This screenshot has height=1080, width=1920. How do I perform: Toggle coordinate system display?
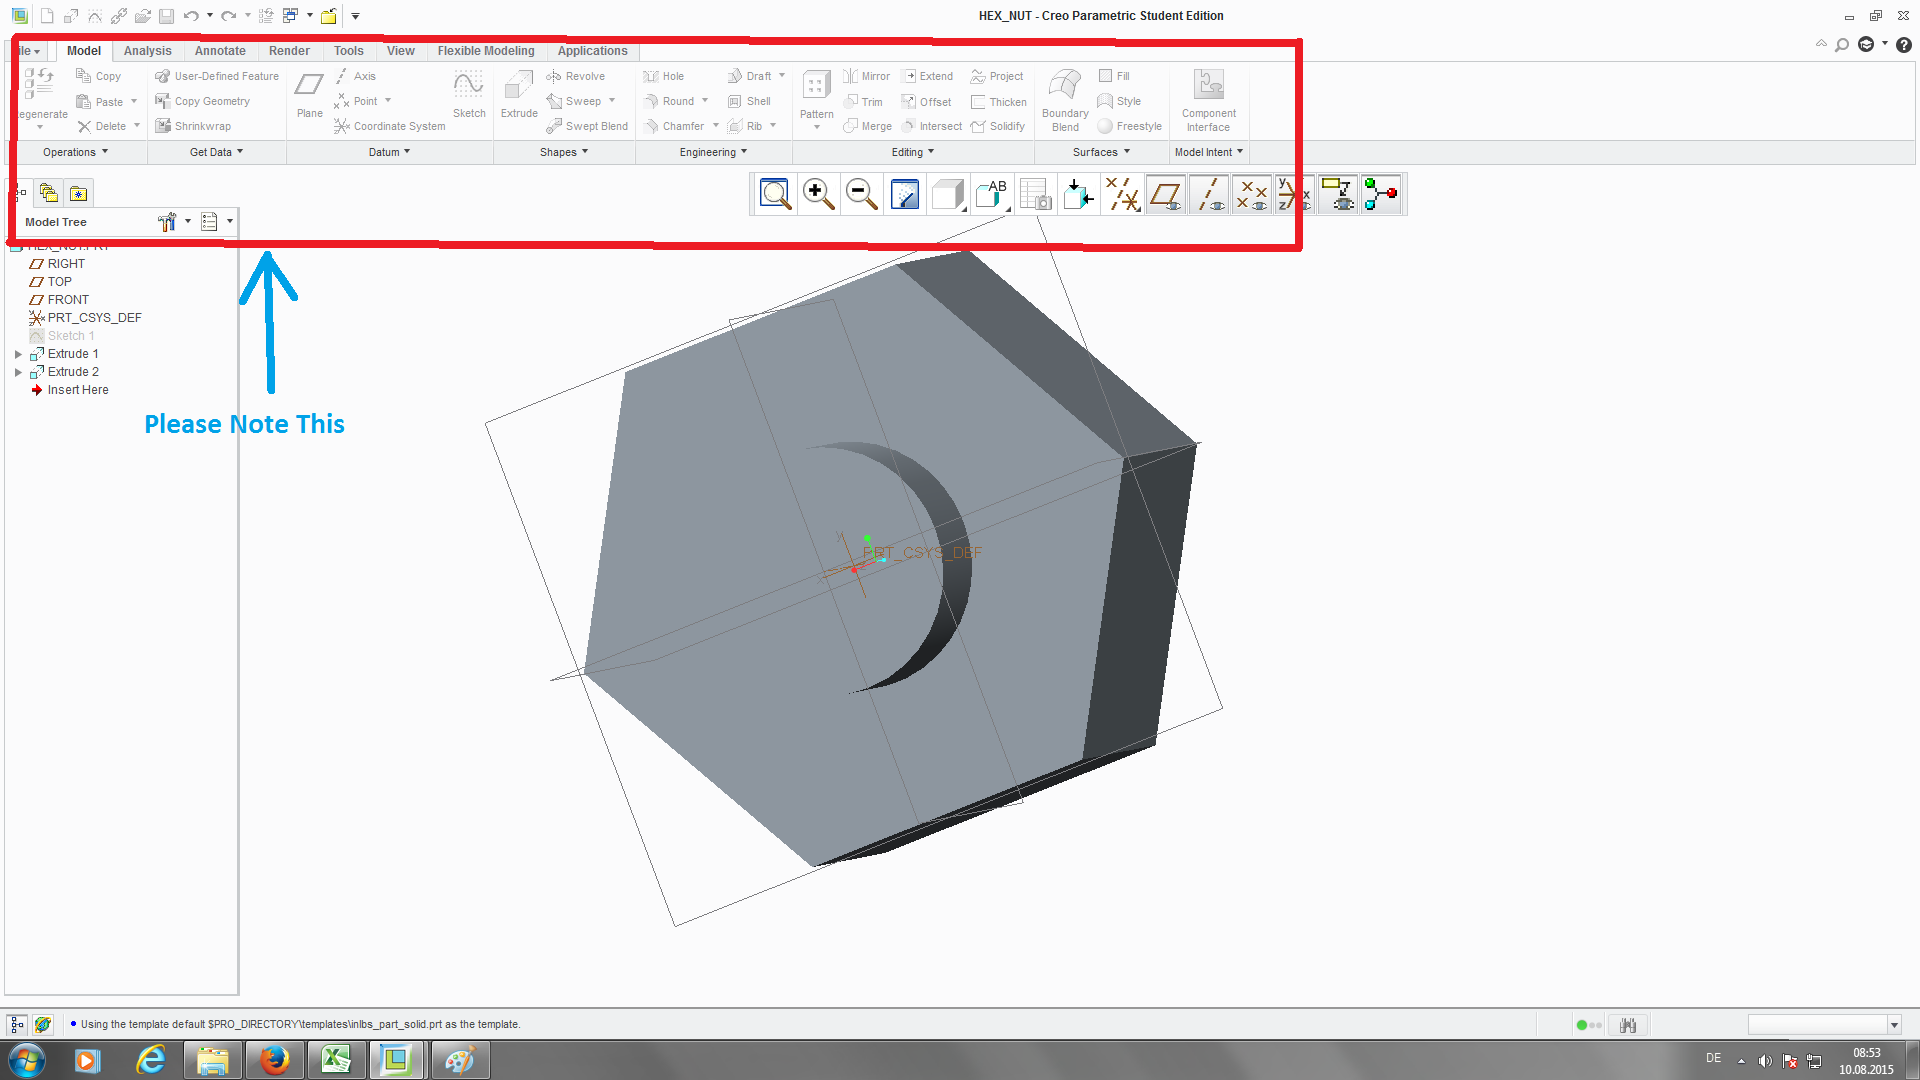tap(1294, 194)
